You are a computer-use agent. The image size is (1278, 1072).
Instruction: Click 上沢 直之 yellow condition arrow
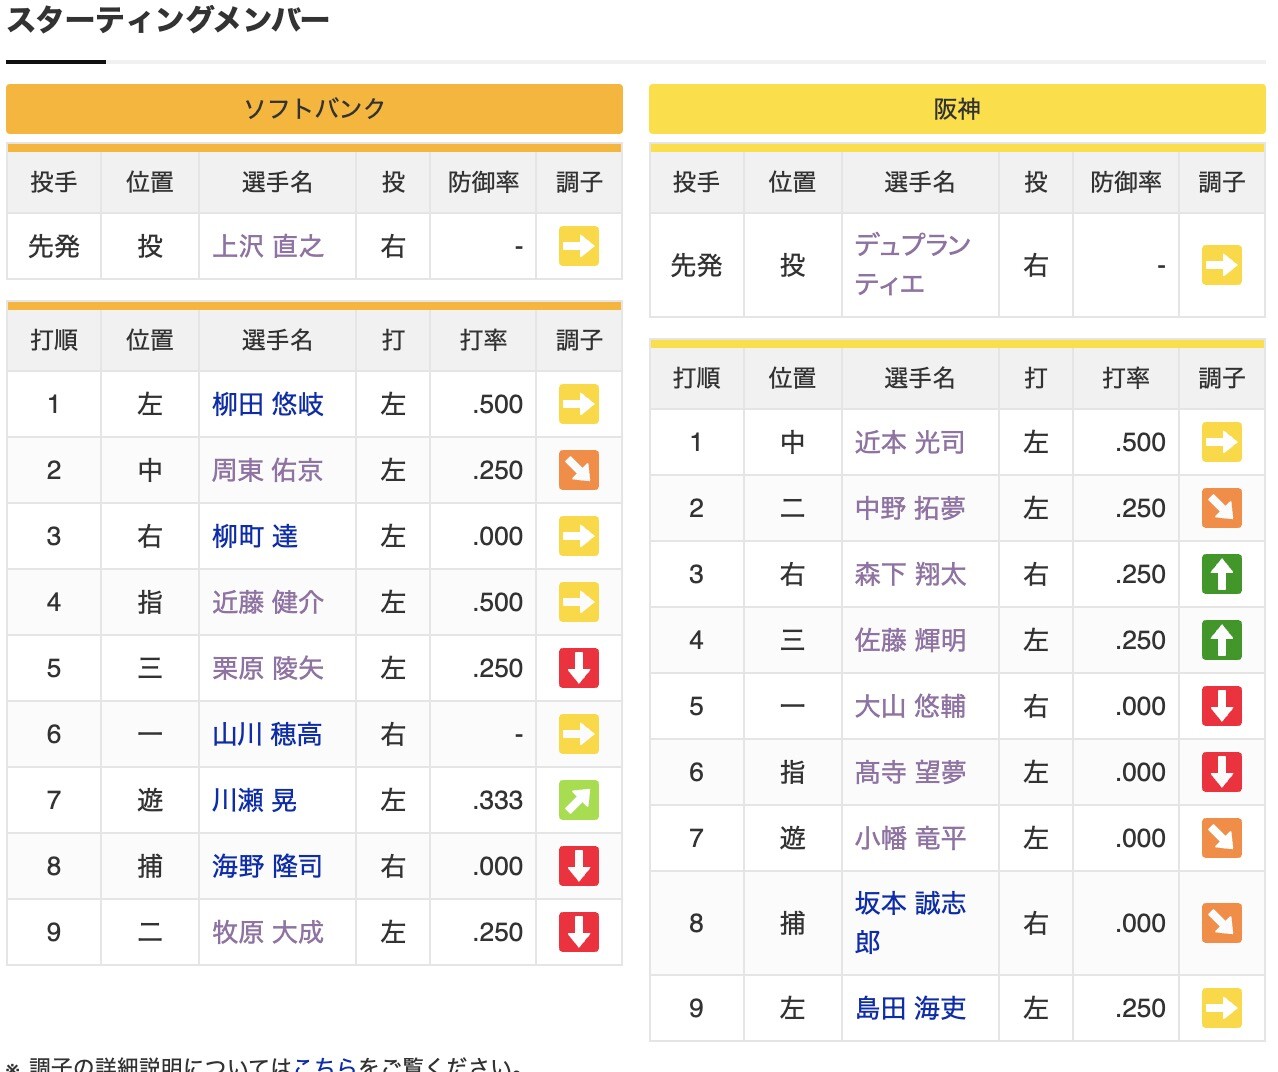pos(579,246)
